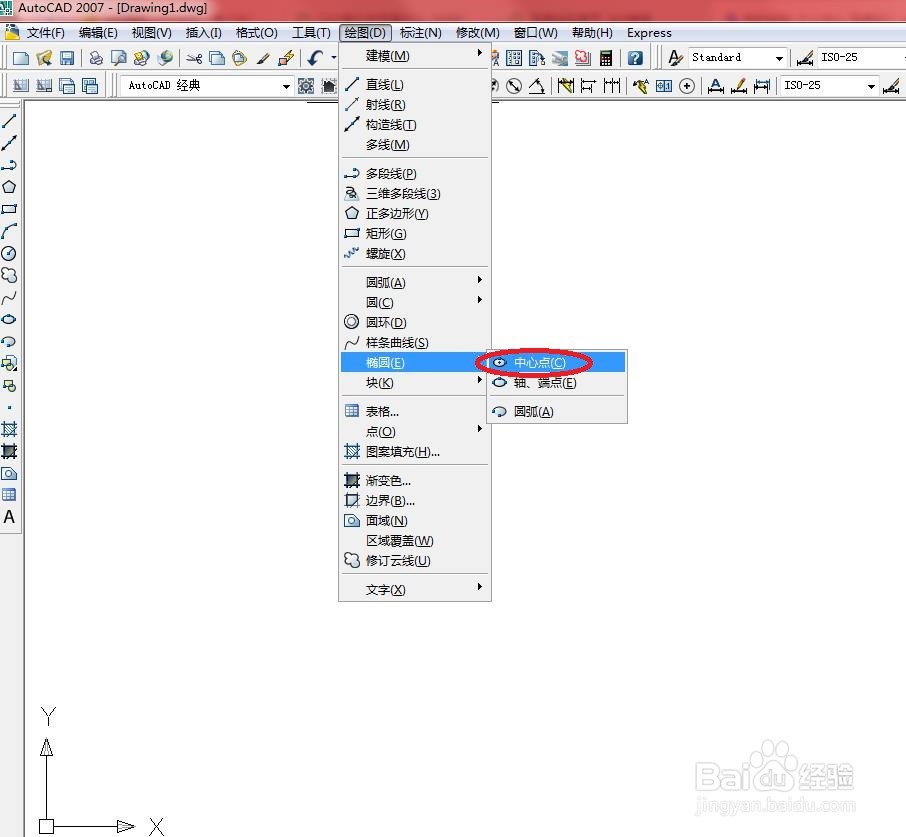Image resolution: width=906 pixels, height=837 pixels.
Task: Click the Calculator icon
Action: pos(606,58)
